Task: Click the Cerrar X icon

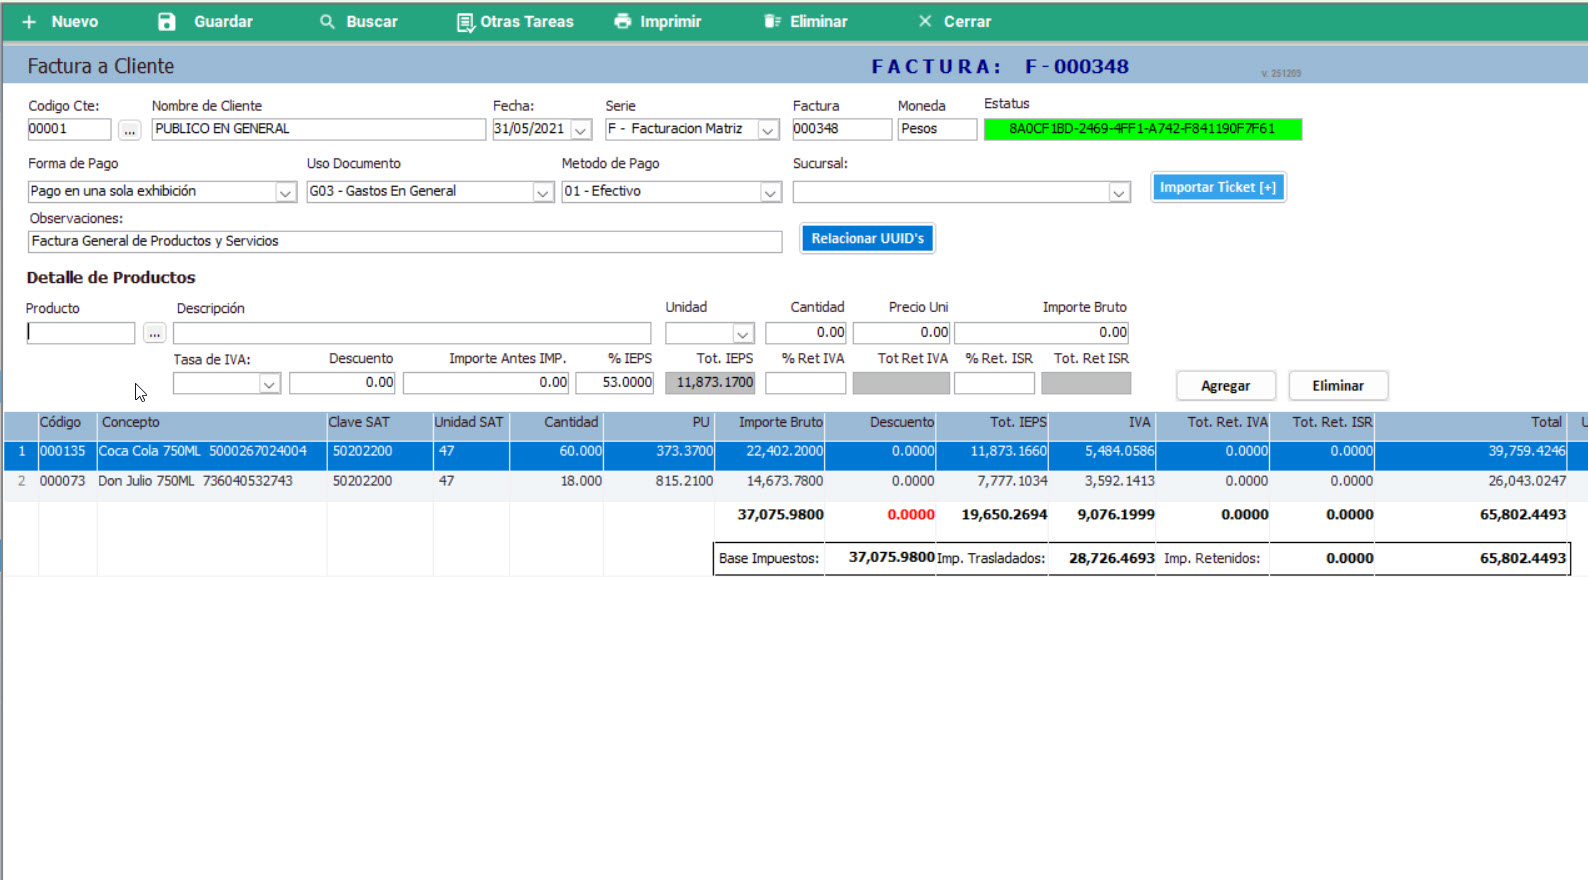Action: pos(925,22)
